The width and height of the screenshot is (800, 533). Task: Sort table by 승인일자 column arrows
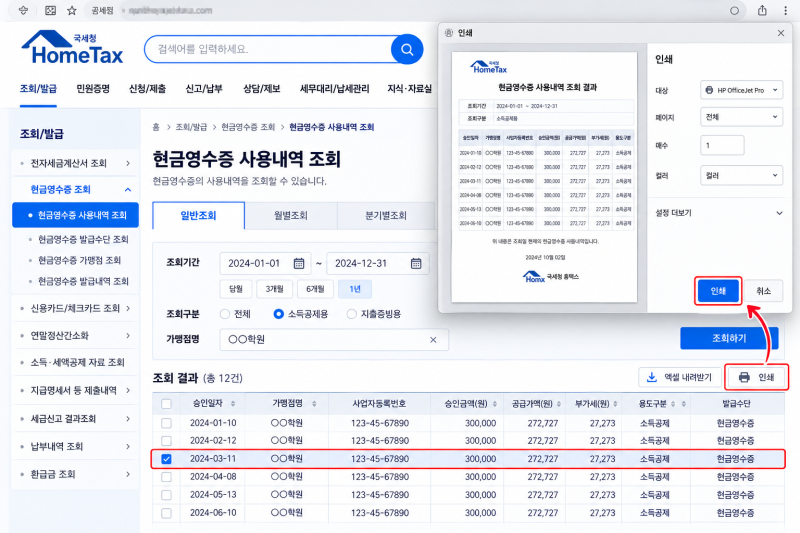pos(233,403)
